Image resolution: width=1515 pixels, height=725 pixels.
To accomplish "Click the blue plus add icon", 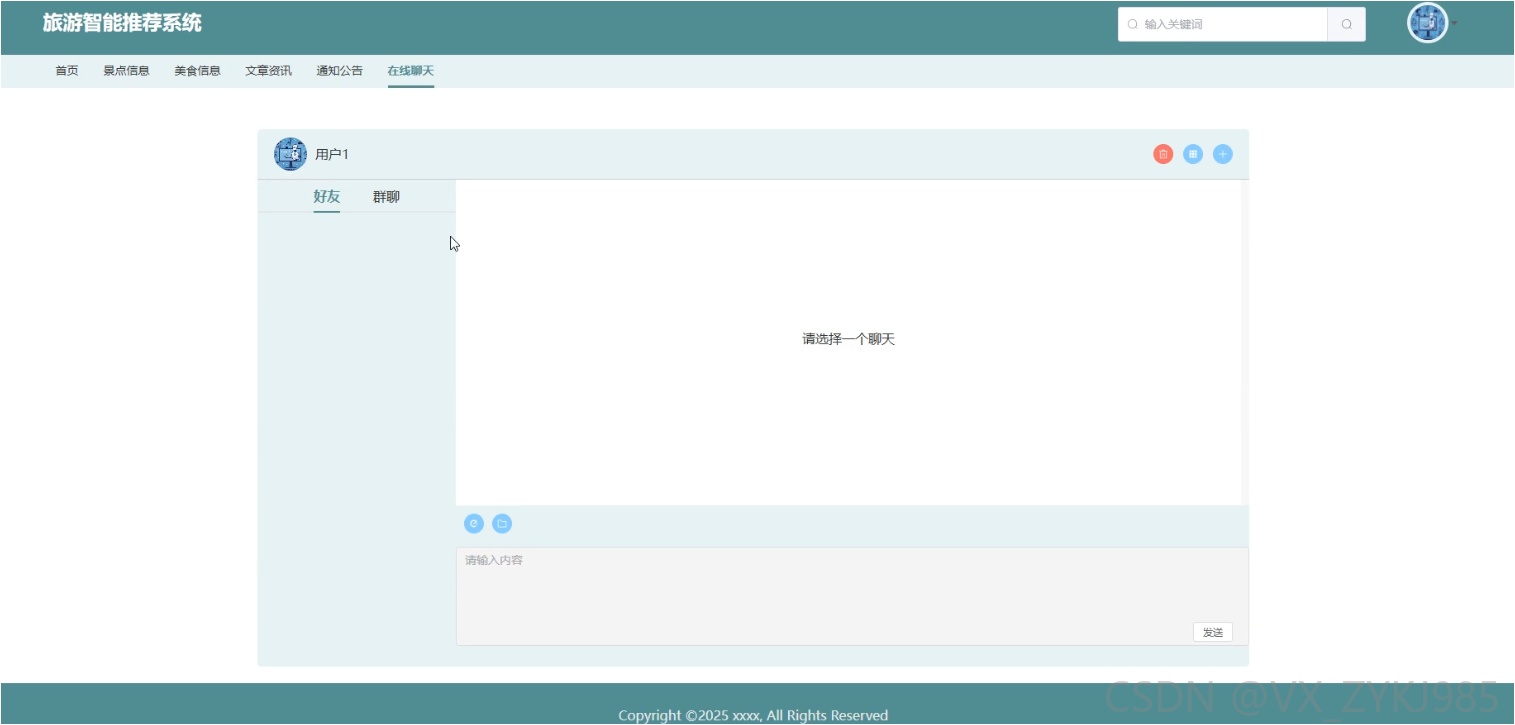I will tap(1223, 154).
